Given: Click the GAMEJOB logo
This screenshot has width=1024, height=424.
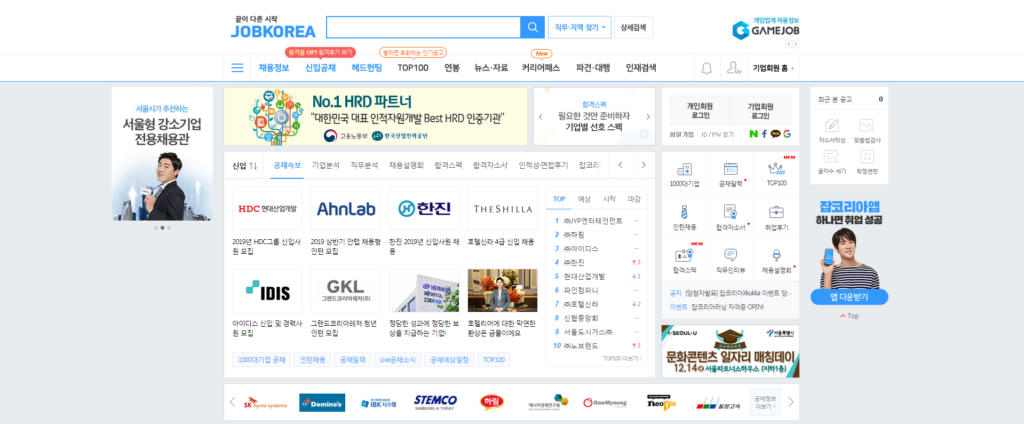Looking at the screenshot, I should 765,29.
